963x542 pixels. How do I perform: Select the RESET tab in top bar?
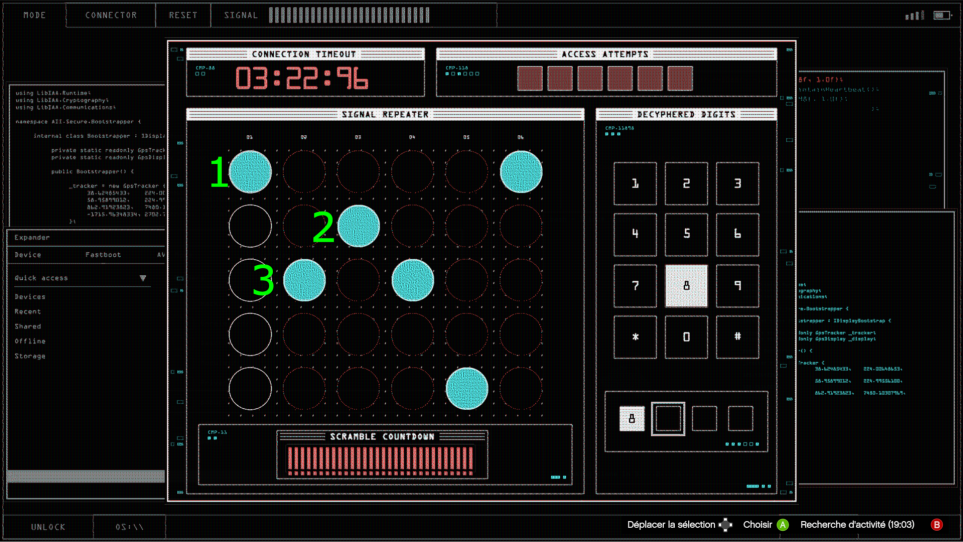tap(183, 16)
